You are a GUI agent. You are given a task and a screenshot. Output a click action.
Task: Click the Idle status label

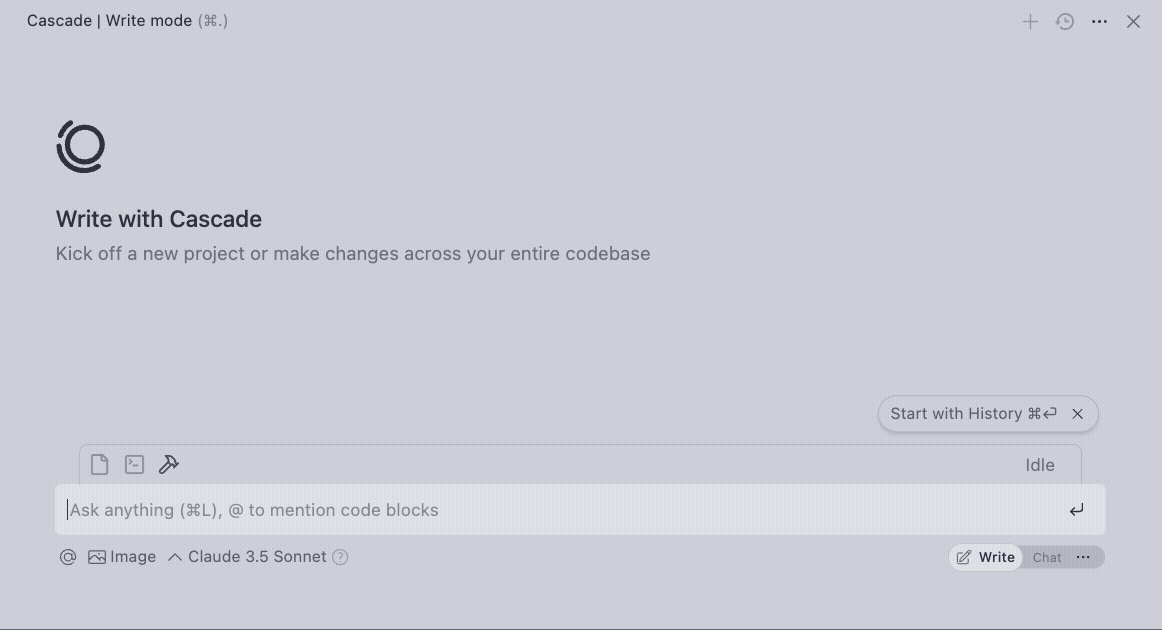click(1039, 465)
